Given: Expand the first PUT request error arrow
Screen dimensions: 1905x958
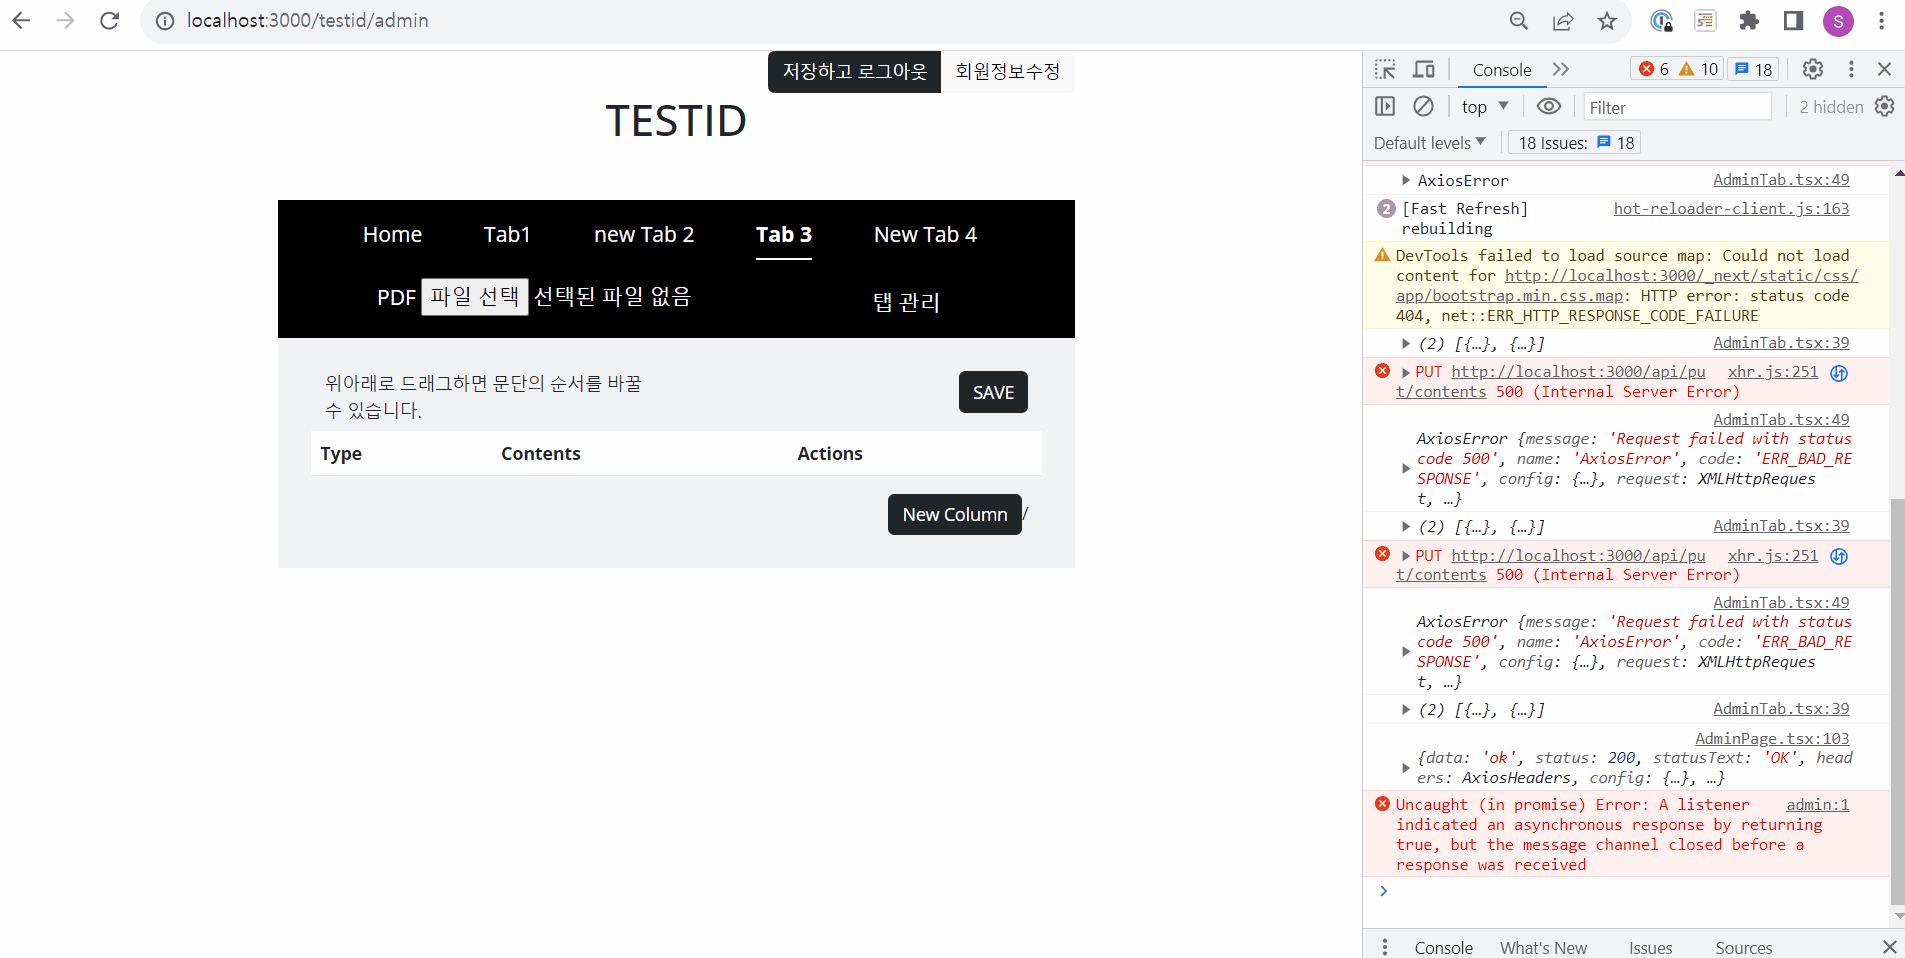Looking at the screenshot, I should click(x=1405, y=372).
